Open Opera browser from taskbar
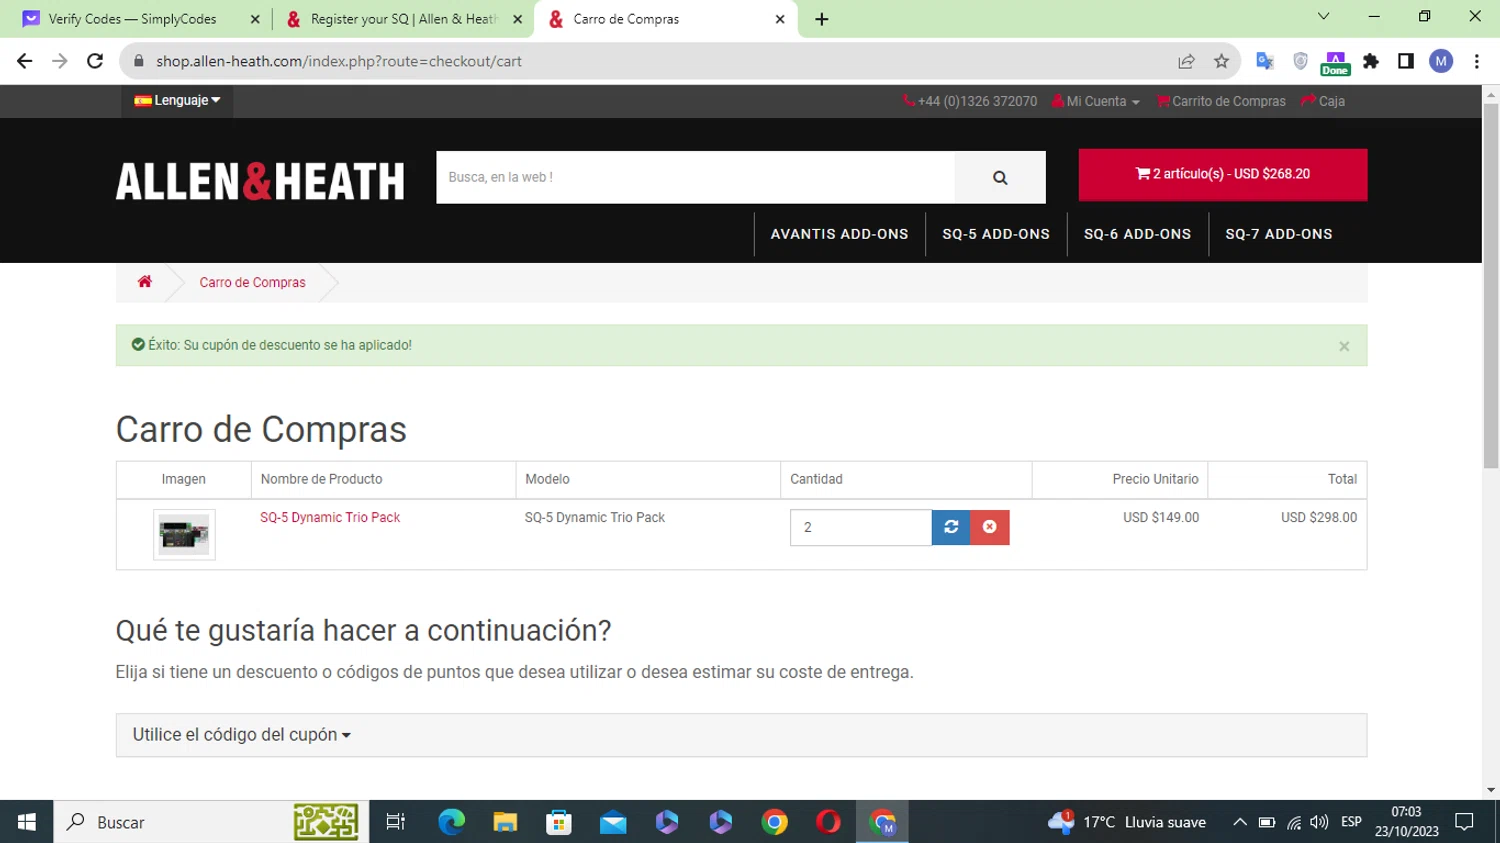Screen dimensions: 1500x843 (828, 822)
